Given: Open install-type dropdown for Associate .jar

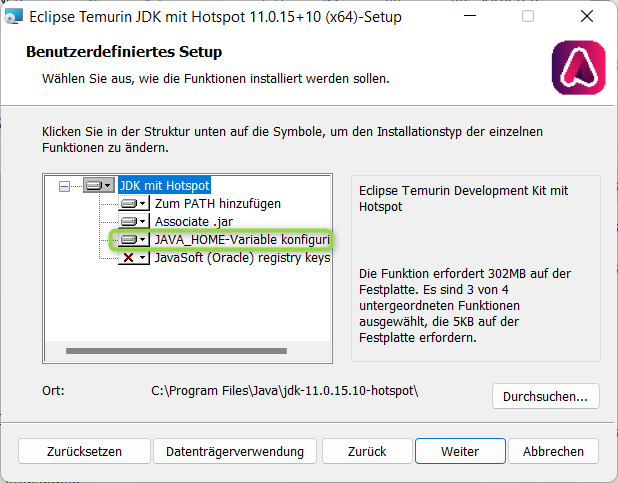Looking at the screenshot, I should pyautogui.click(x=134, y=222).
